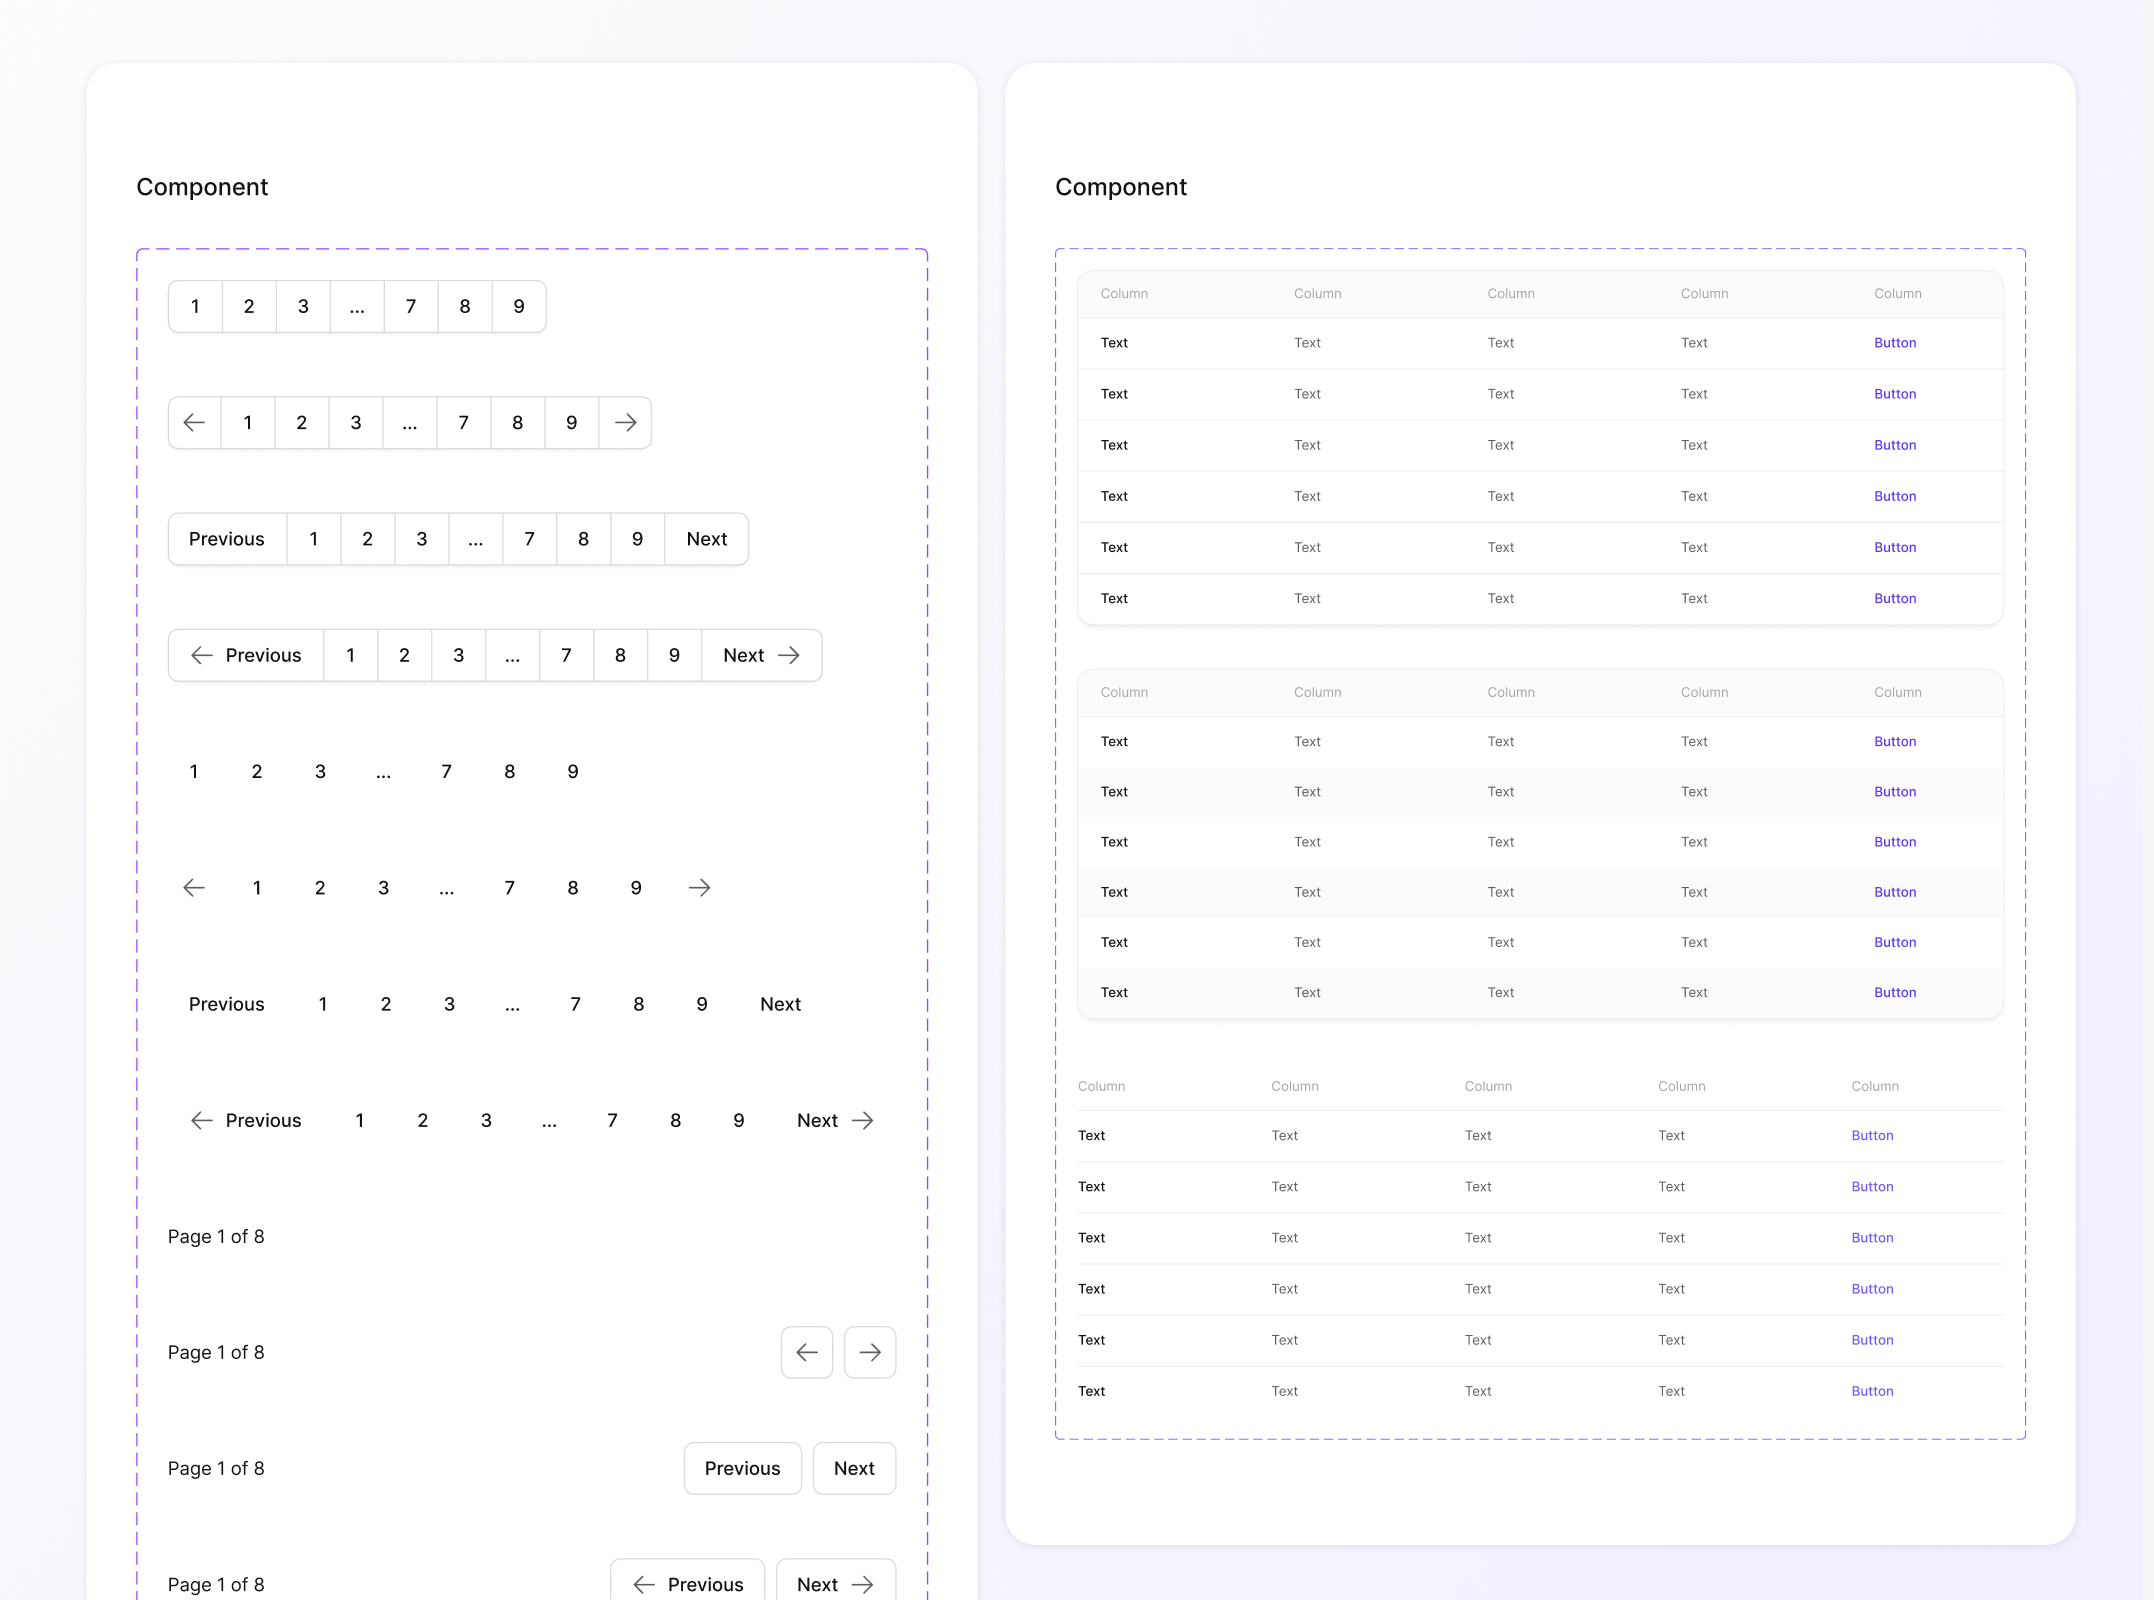Select page 9 in first pagination group
This screenshot has height=1600, width=2154.
[518, 307]
